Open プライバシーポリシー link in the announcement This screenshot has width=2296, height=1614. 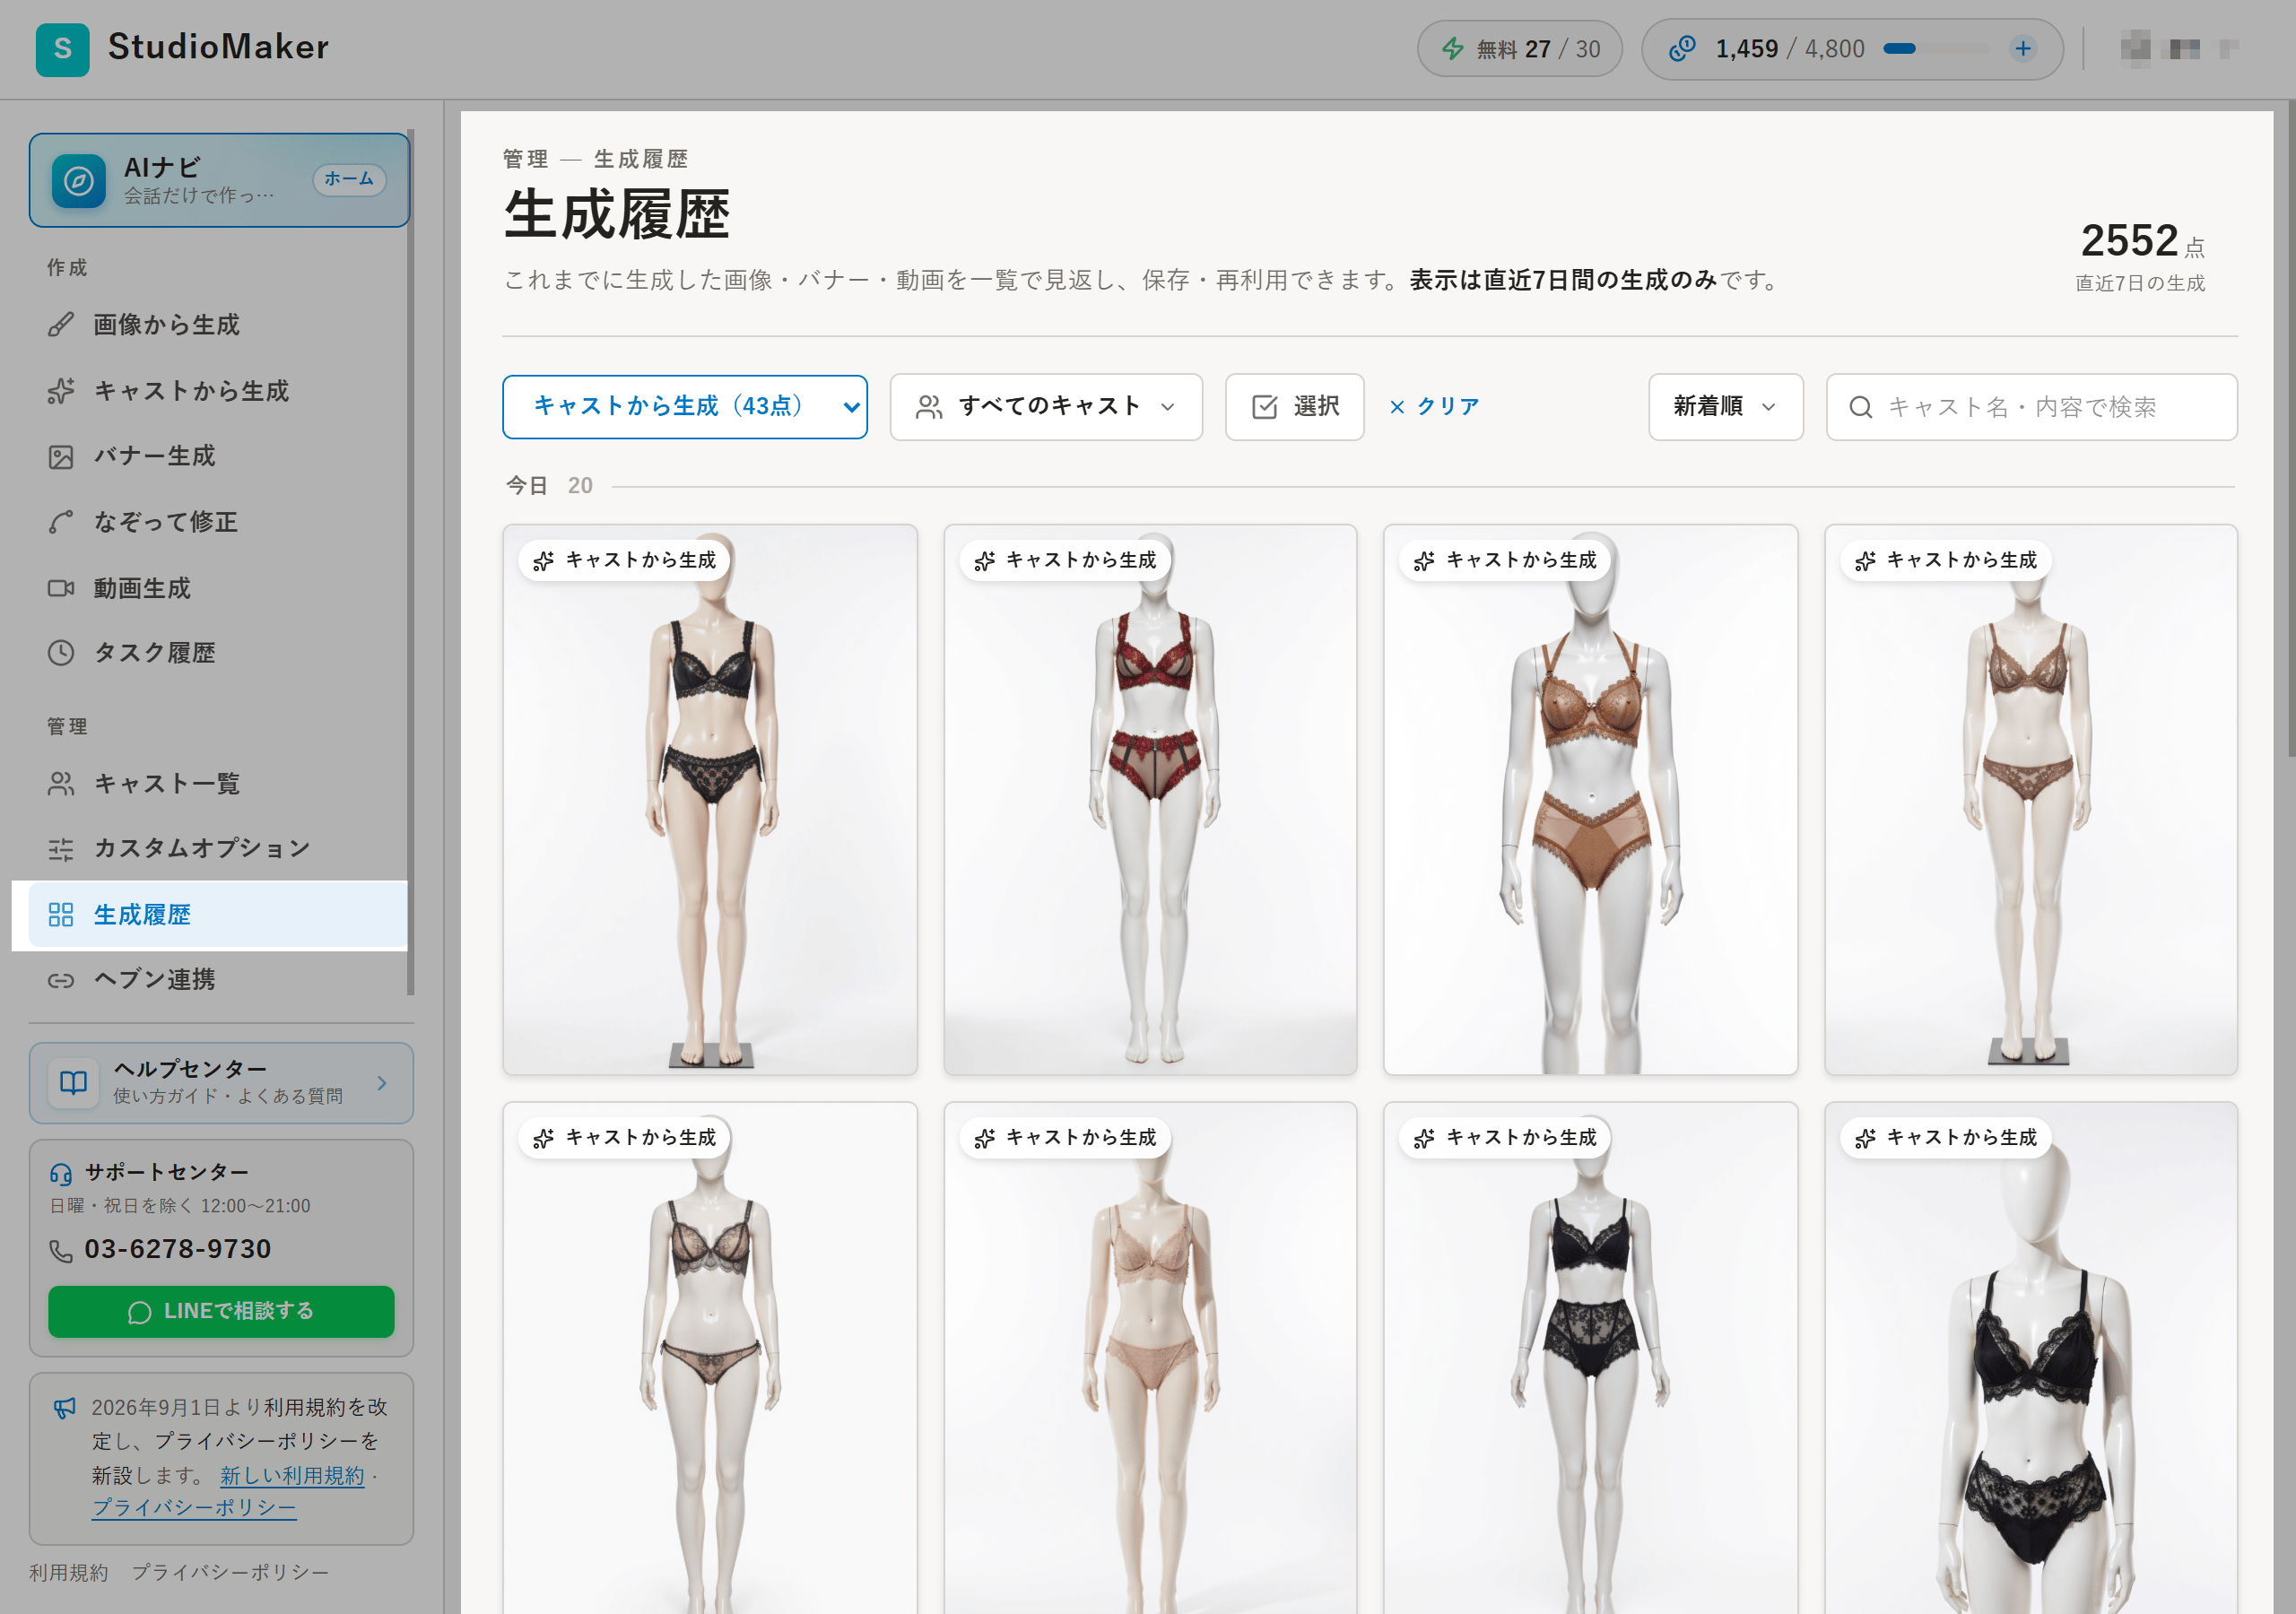194,1509
